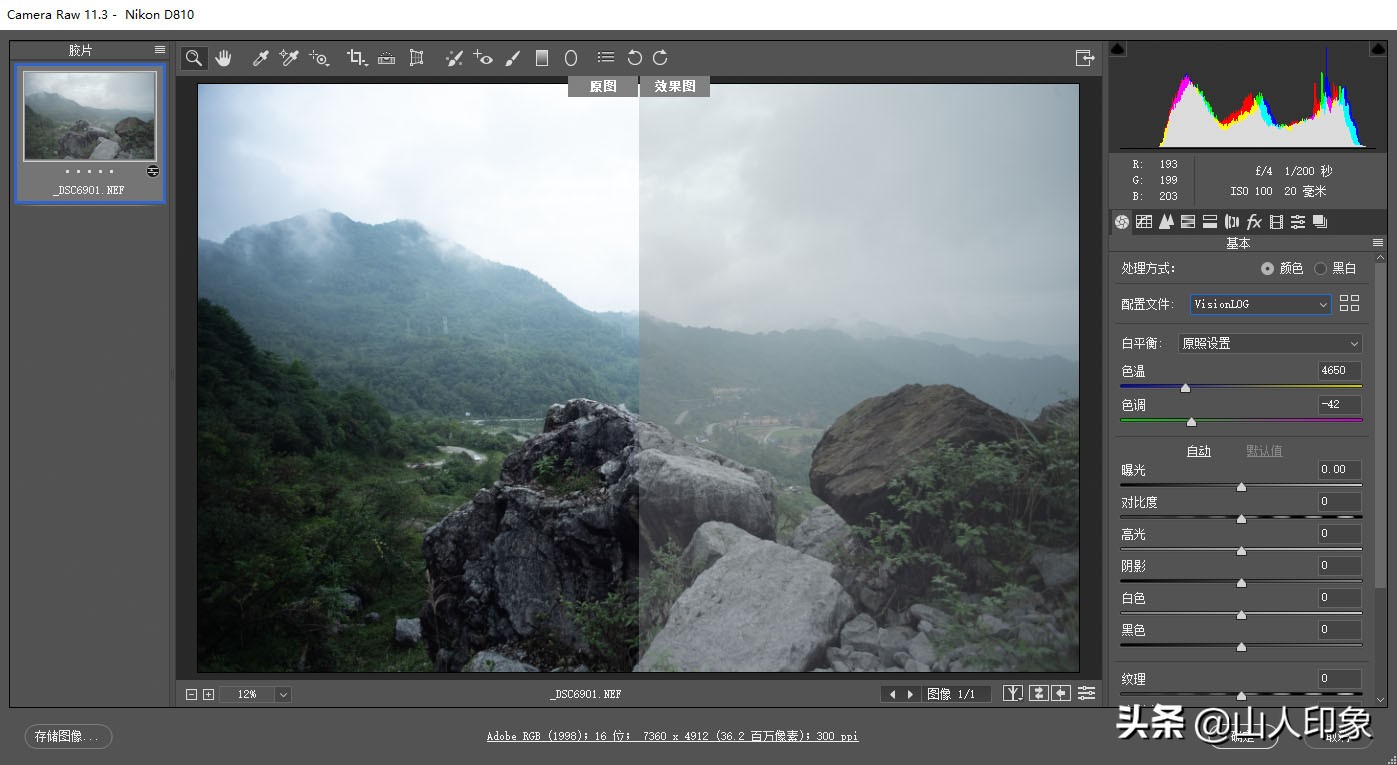The width and height of the screenshot is (1397, 765).
Task: Choose the Color Sampler tool
Action: coord(289,58)
